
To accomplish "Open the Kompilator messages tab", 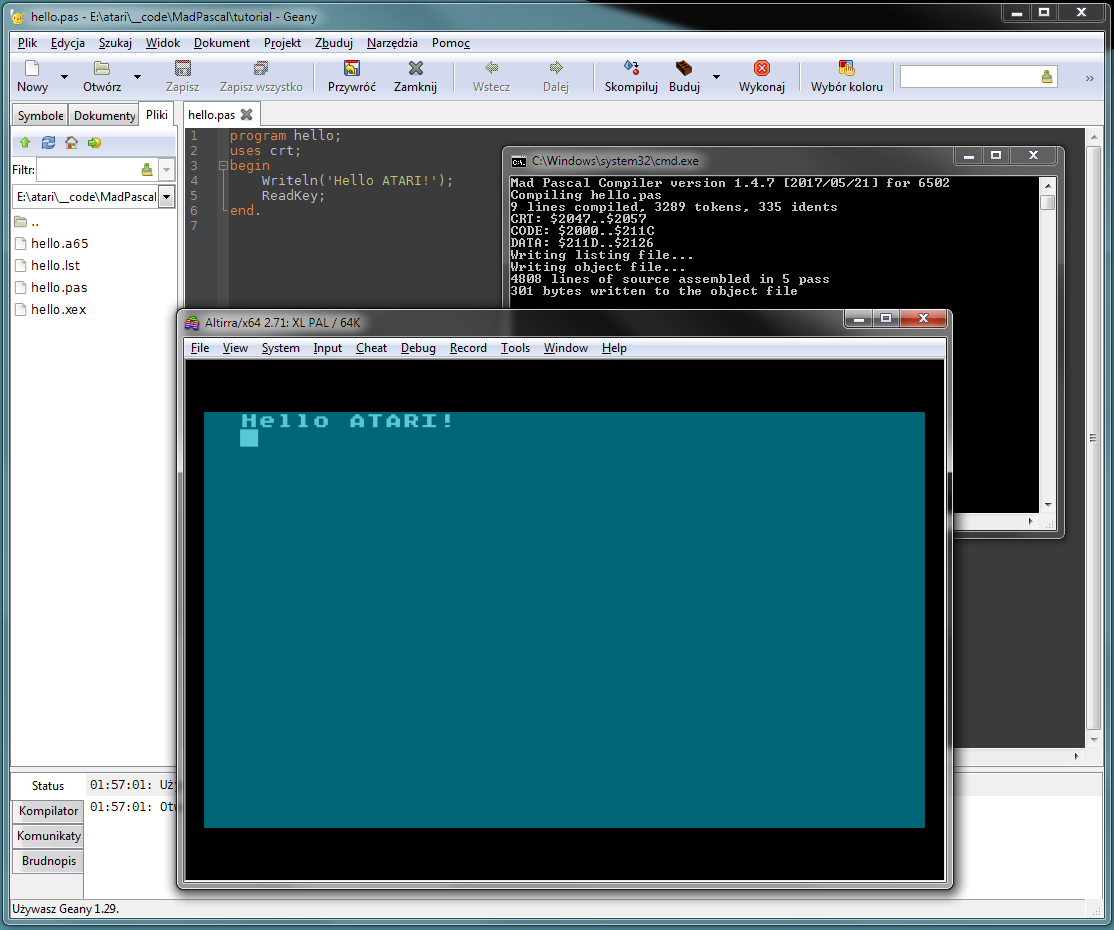I will [x=48, y=811].
